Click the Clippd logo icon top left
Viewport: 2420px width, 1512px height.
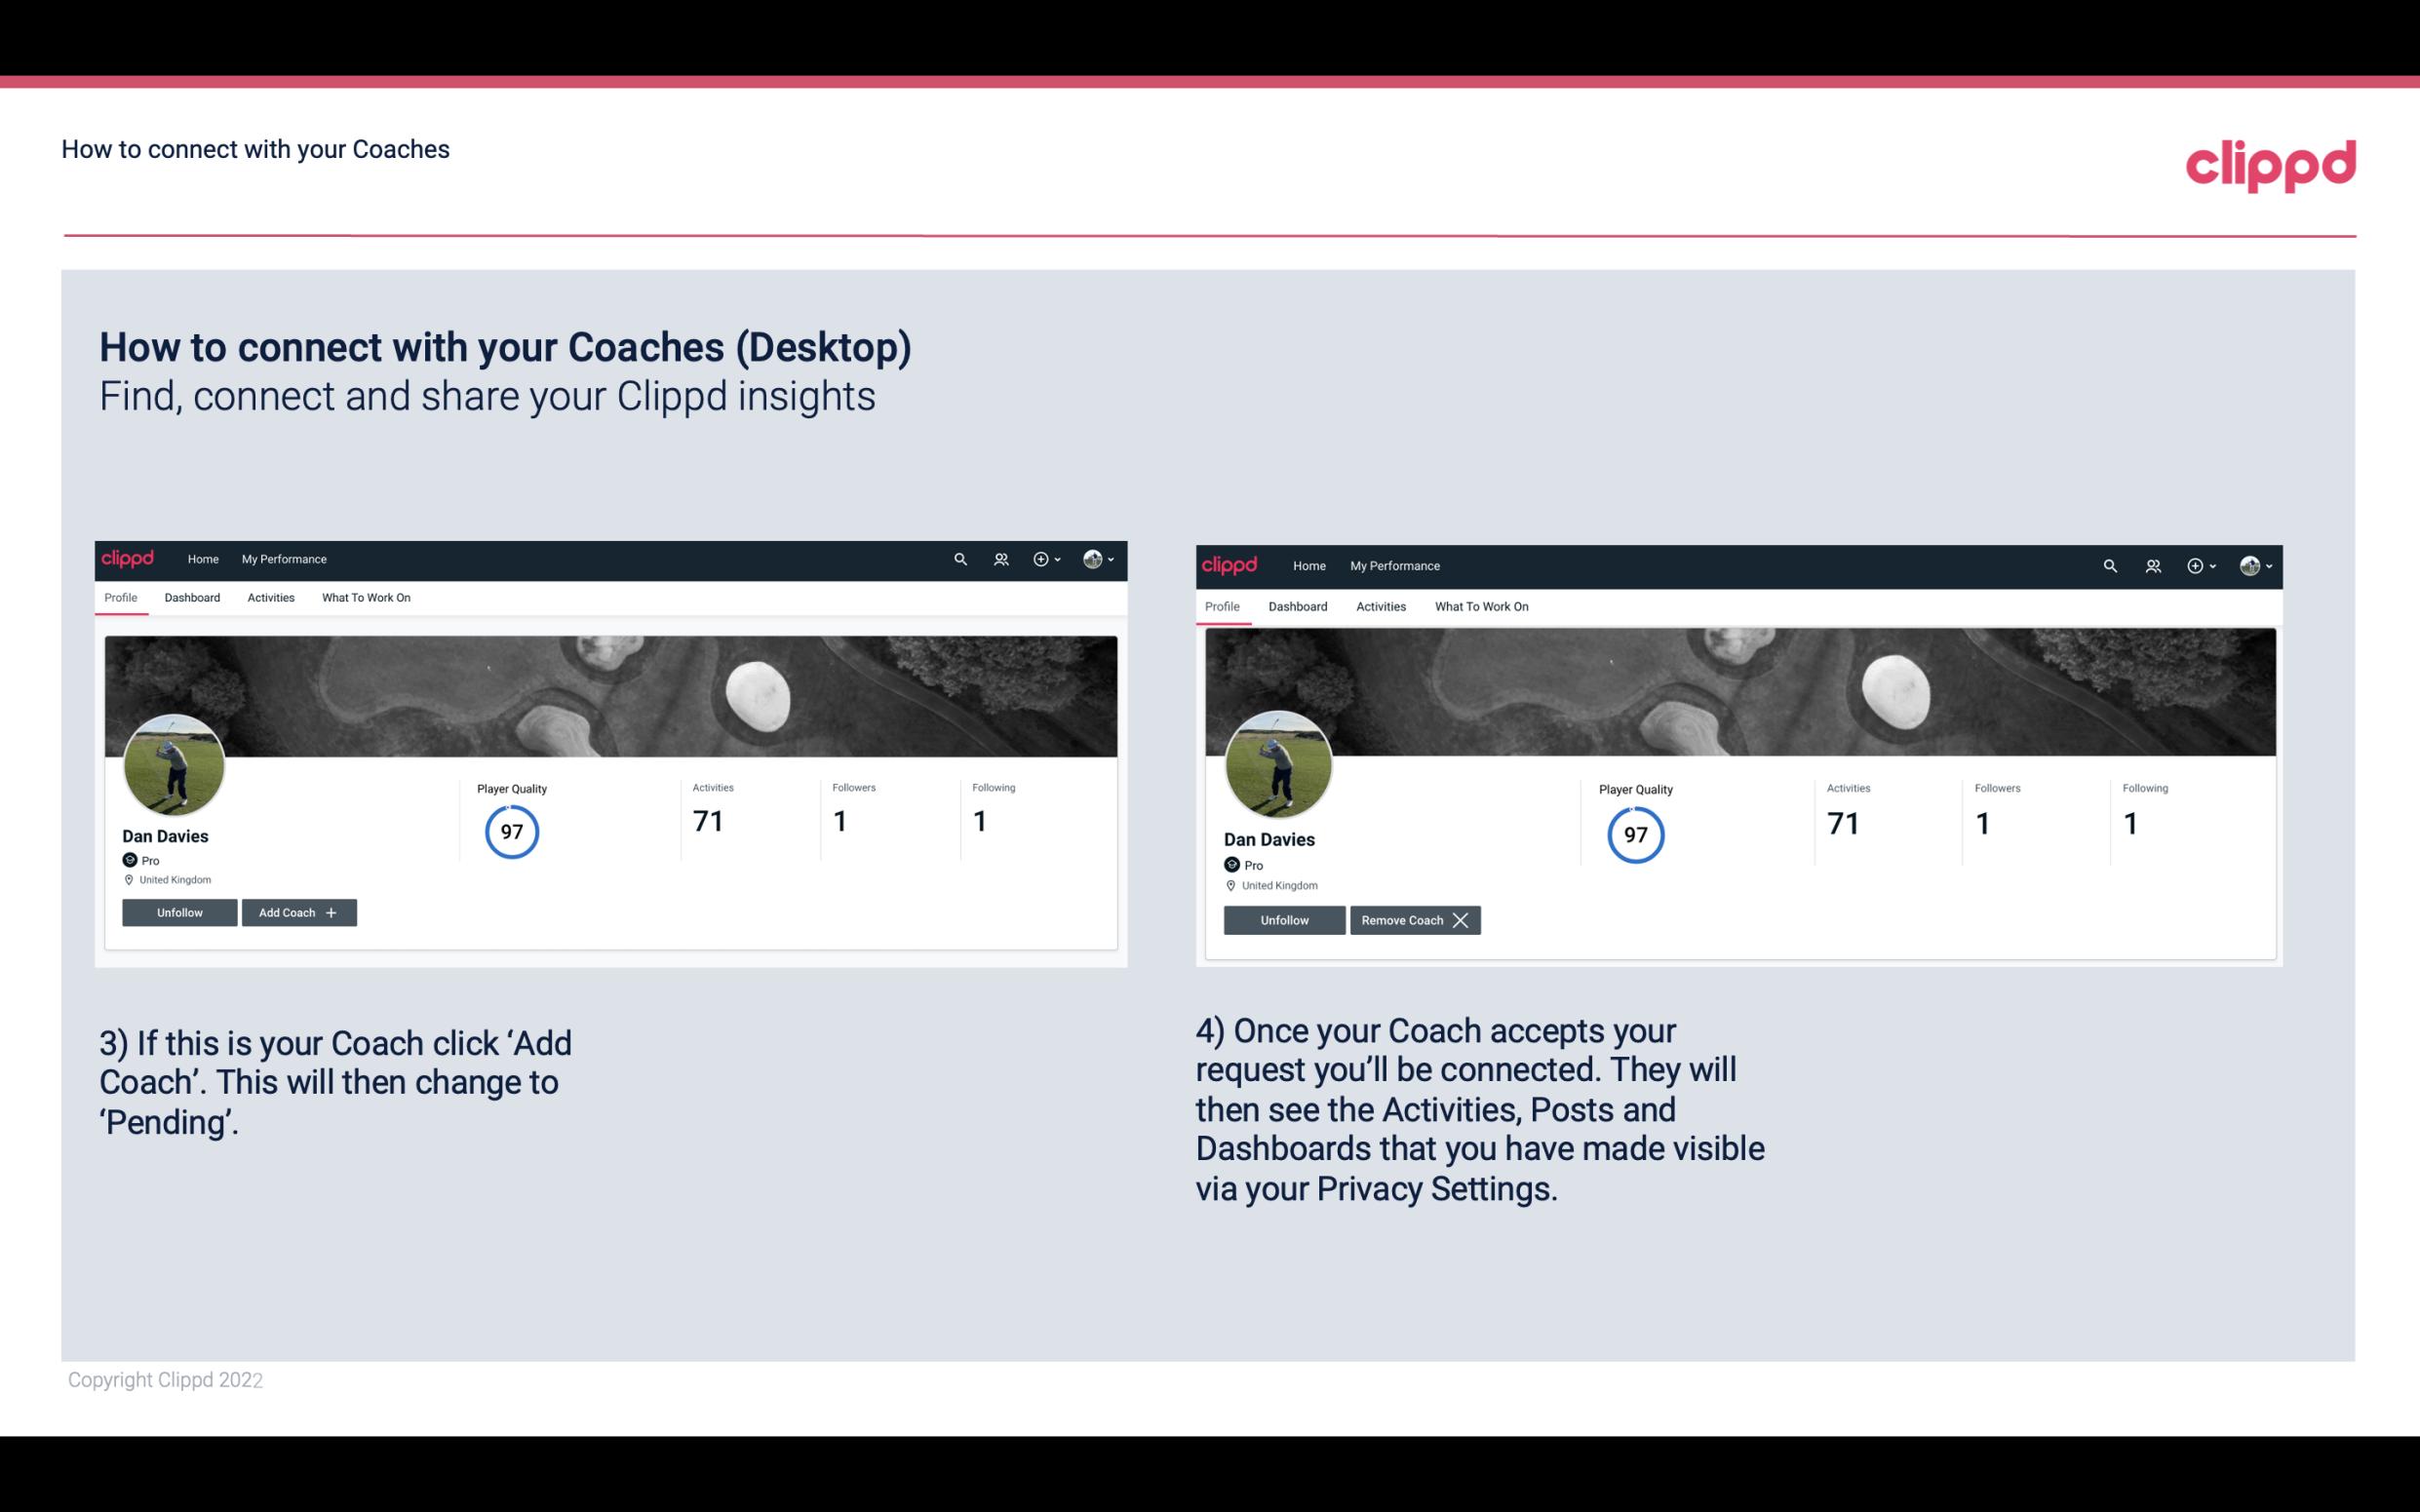click(131, 558)
